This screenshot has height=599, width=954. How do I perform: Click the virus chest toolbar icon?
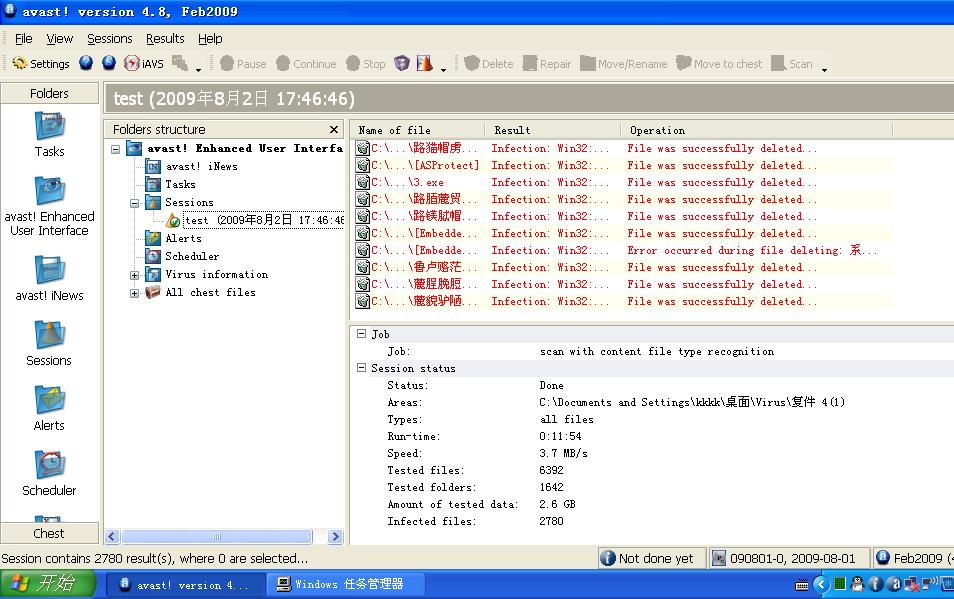(x=402, y=64)
